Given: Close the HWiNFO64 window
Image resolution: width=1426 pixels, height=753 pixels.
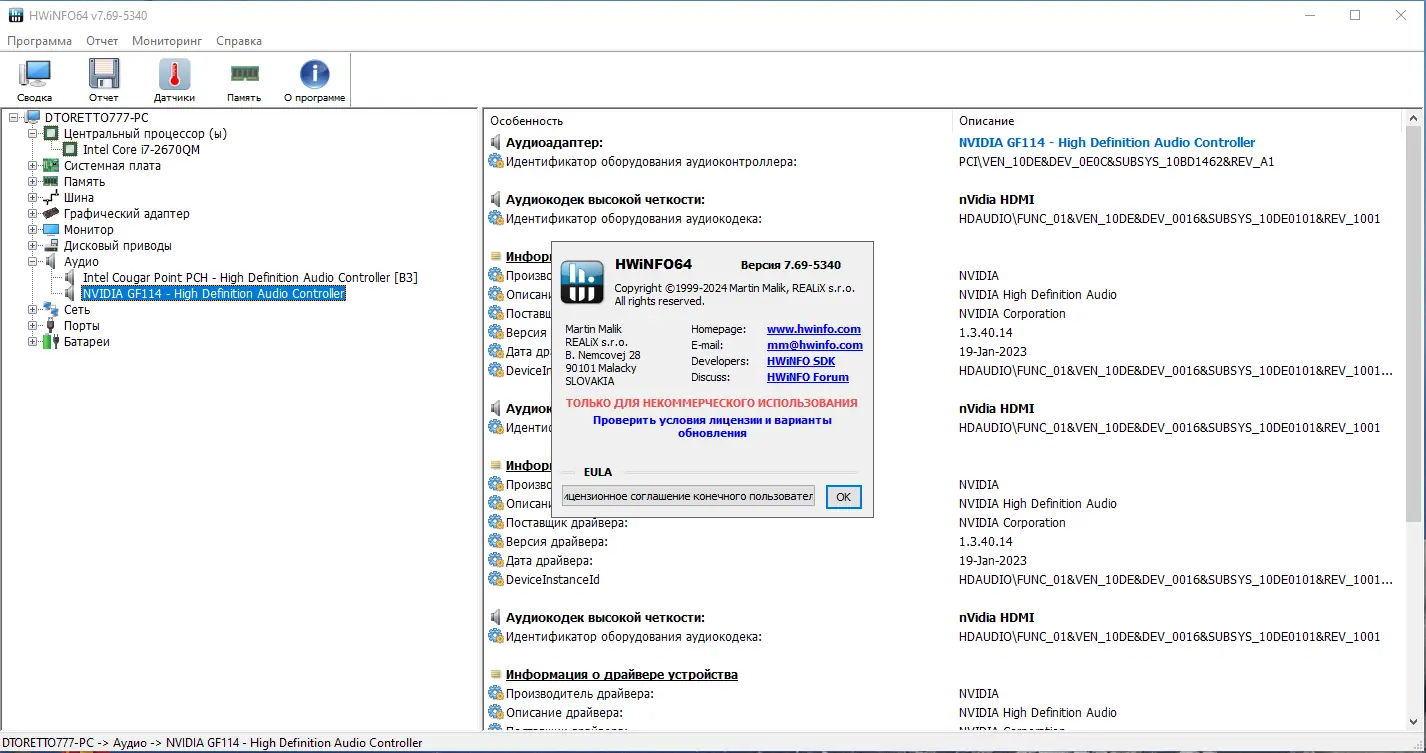Looking at the screenshot, I should coord(1401,15).
